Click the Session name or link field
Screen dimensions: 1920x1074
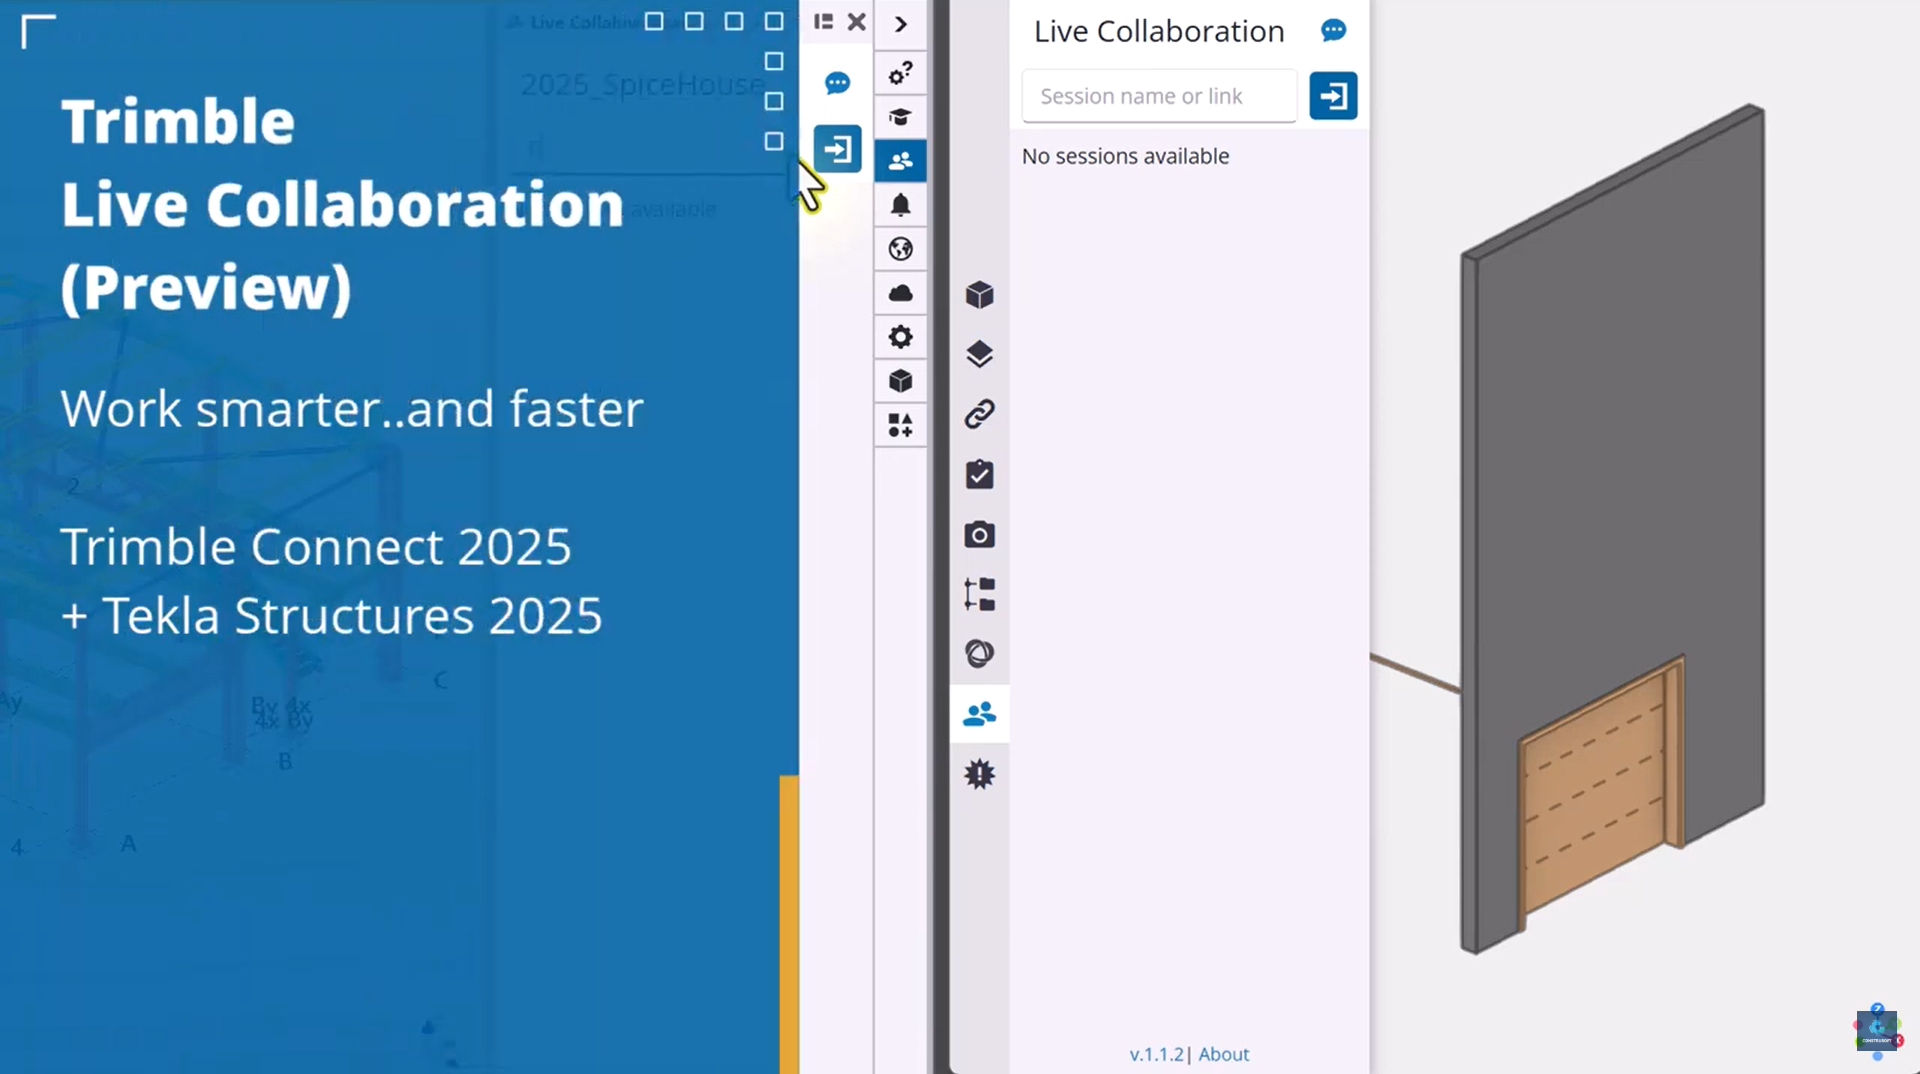coord(1158,96)
